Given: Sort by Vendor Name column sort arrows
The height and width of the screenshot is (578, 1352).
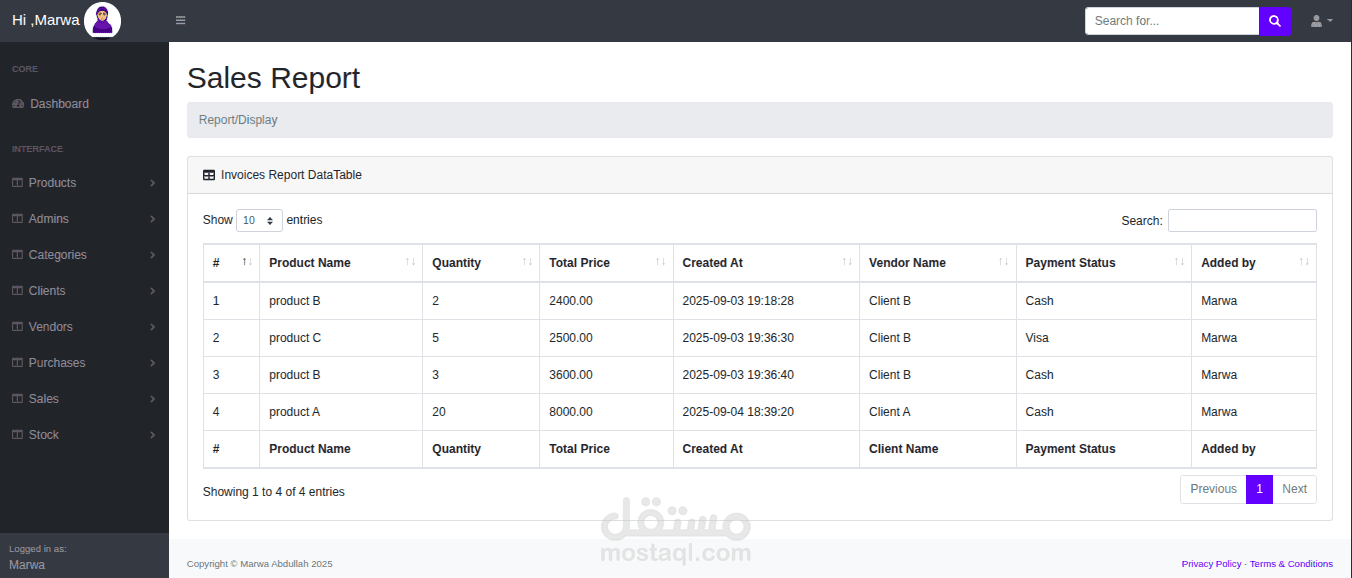Looking at the screenshot, I should (1004, 262).
